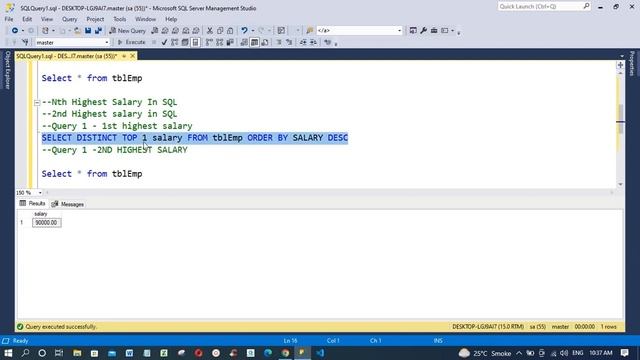Click the '--Nth Highest Salary In SQL' comment
This screenshot has width=640, height=360.
(x=109, y=102)
